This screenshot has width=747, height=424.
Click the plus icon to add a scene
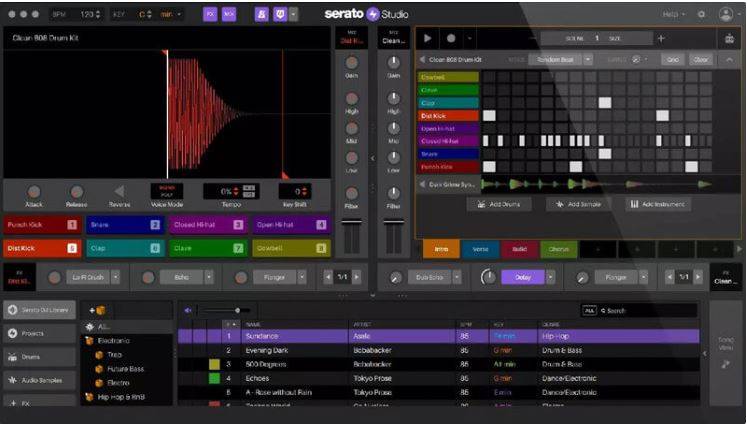point(660,38)
